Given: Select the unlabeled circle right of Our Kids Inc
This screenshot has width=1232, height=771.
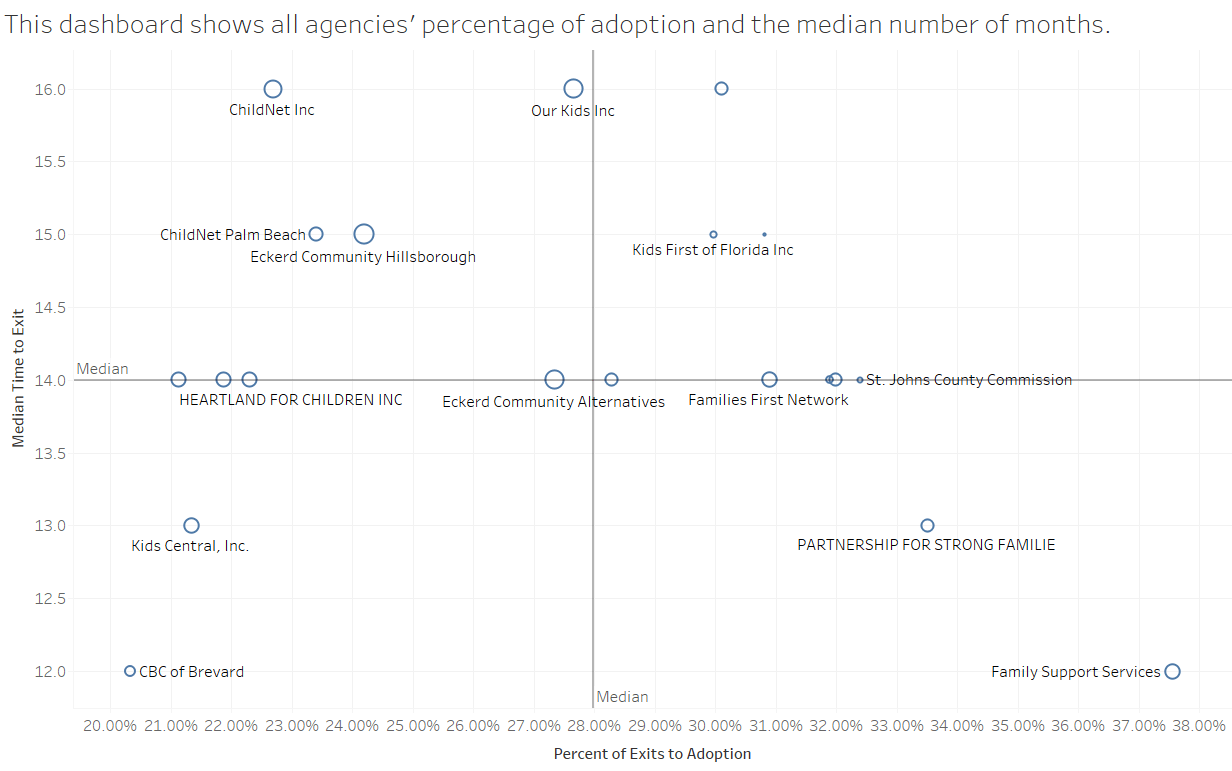Looking at the screenshot, I should [721, 89].
